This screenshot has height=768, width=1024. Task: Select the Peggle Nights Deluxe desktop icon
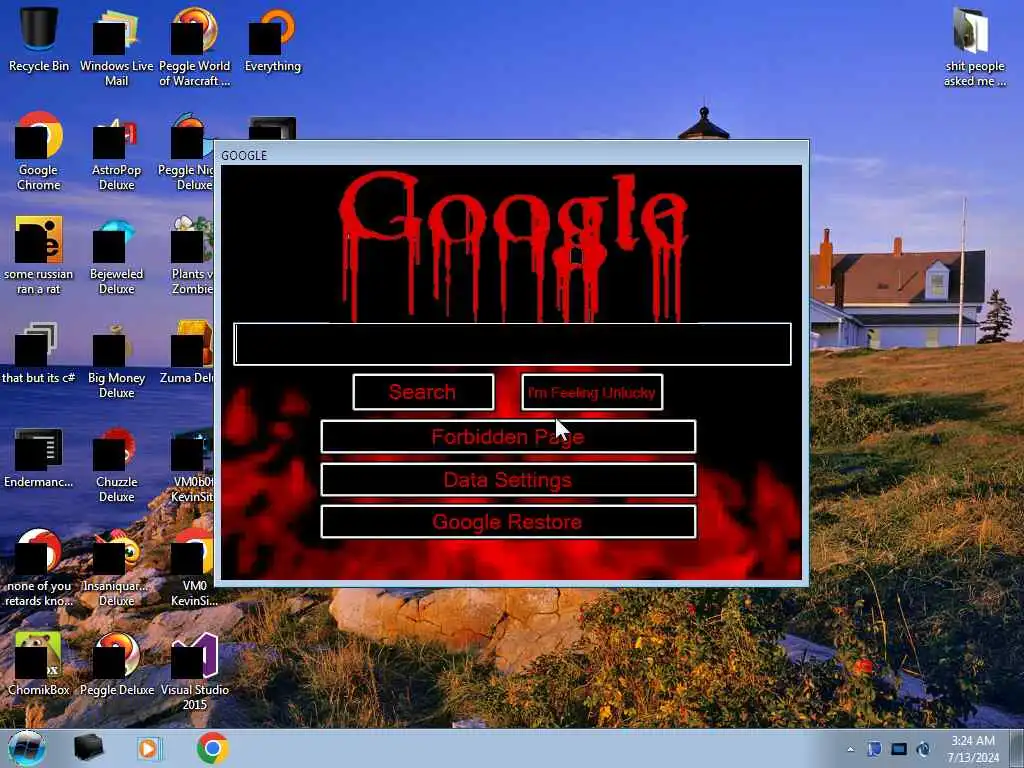[x=186, y=152]
